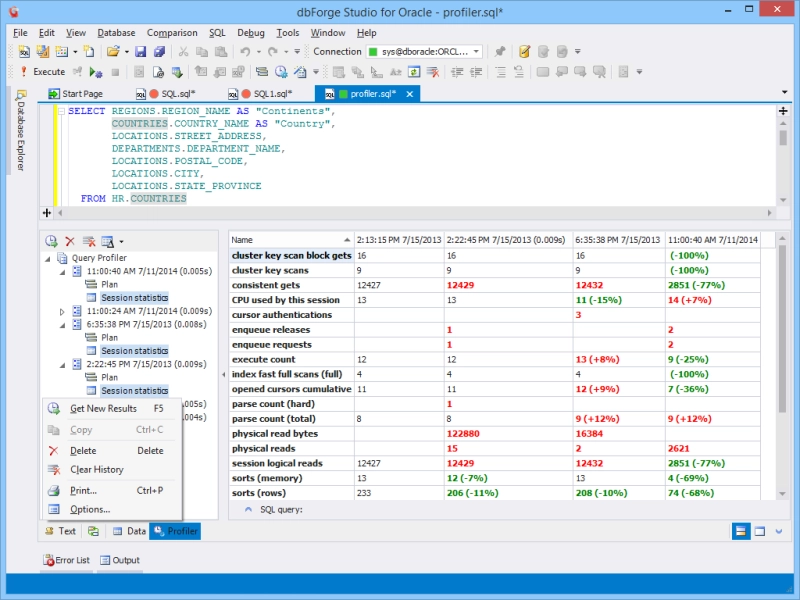Image resolution: width=800 pixels, height=600 pixels.
Task: Click the Undo arrow toolbar icon
Action: 245,52
